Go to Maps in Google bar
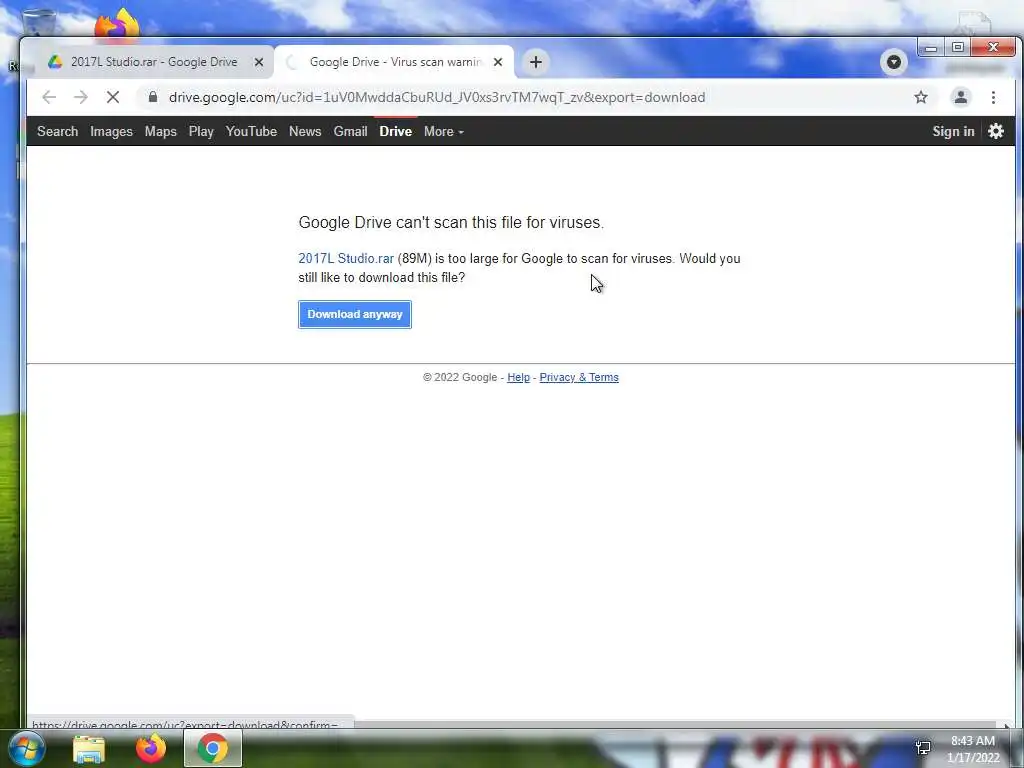Screen dimensions: 1024x768 click(x=161, y=131)
